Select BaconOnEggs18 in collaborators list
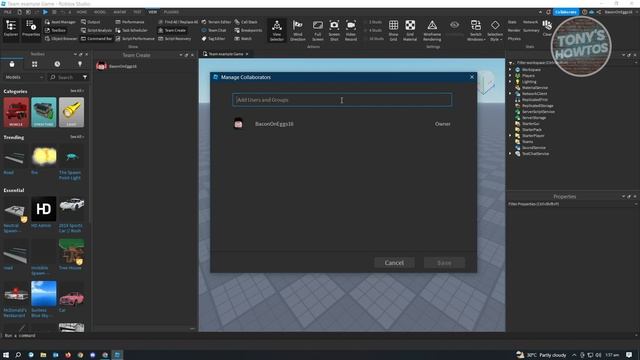Screen dimensions: 640x360 click(x=342, y=124)
